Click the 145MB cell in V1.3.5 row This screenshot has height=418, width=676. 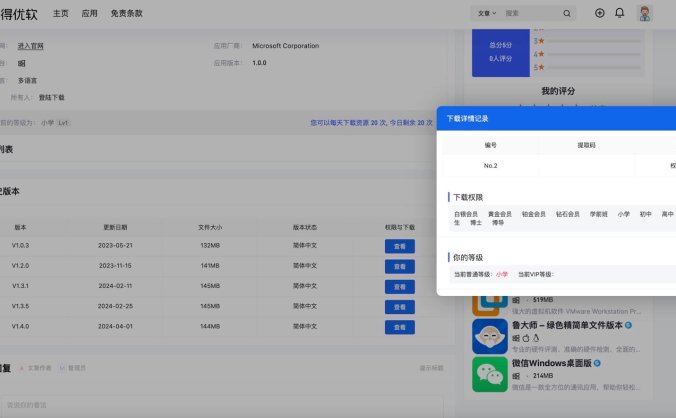(x=210, y=306)
